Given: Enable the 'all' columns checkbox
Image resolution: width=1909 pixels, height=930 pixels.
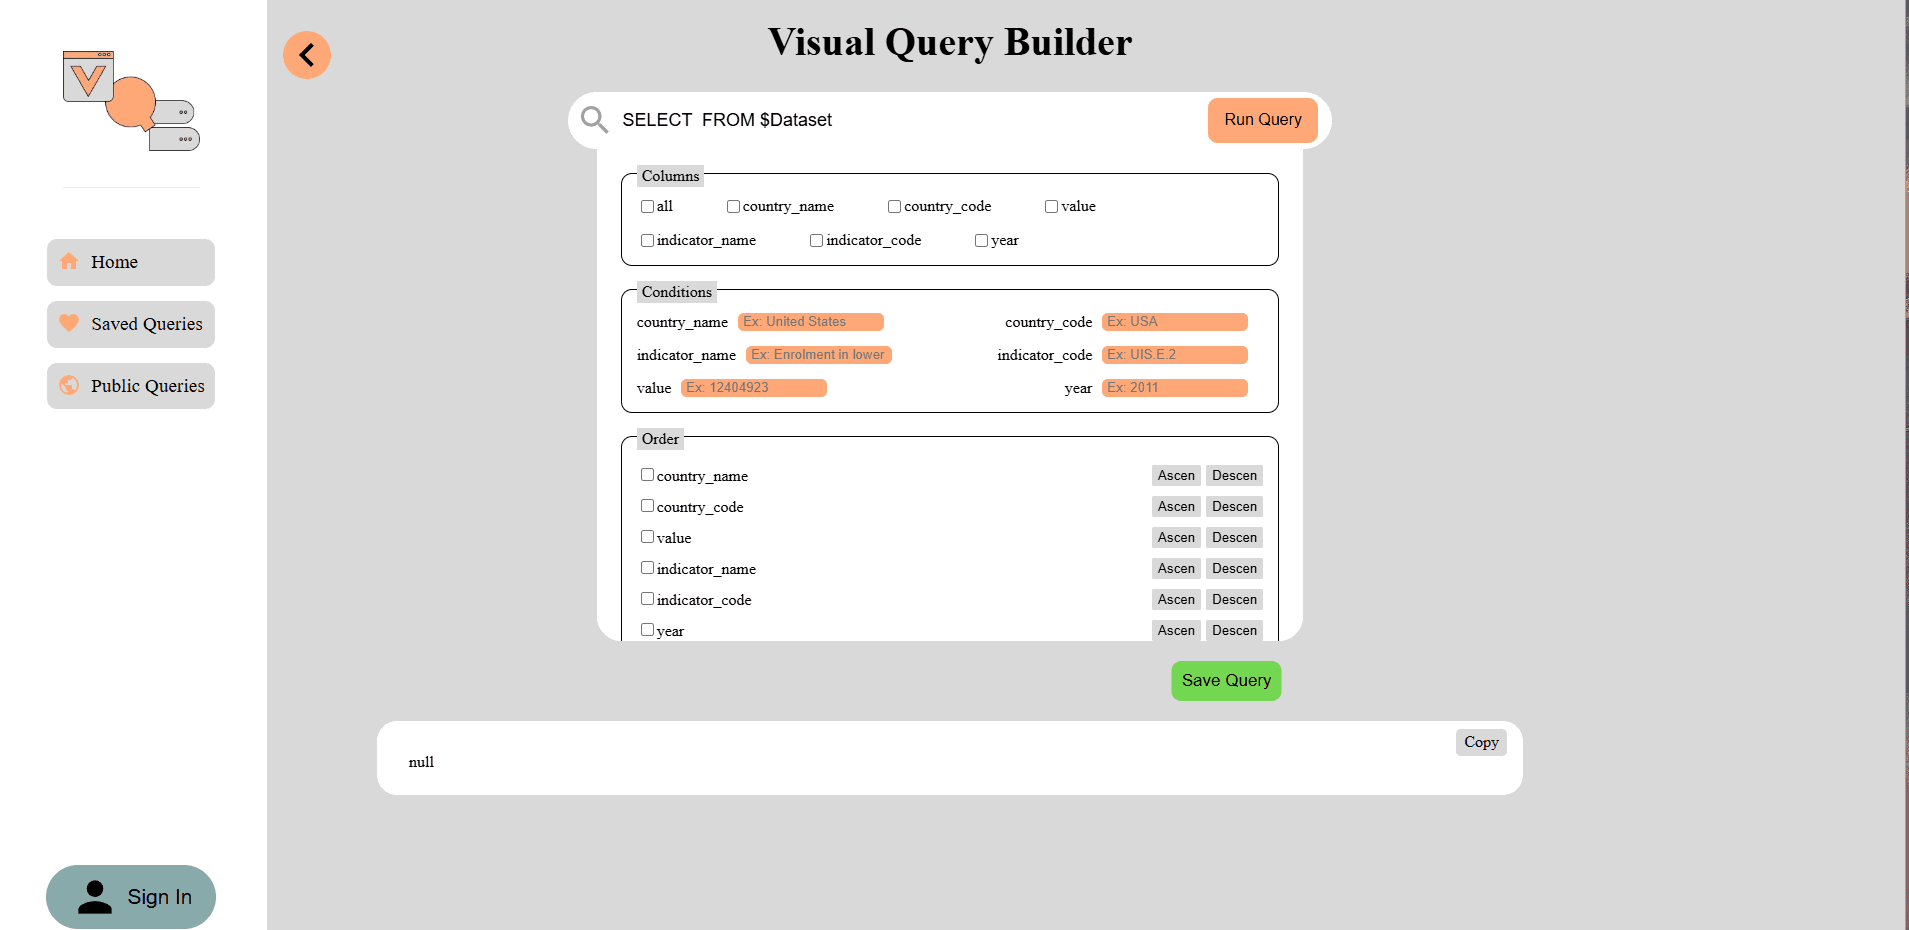Looking at the screenshot, I should (x=647, y=206).
